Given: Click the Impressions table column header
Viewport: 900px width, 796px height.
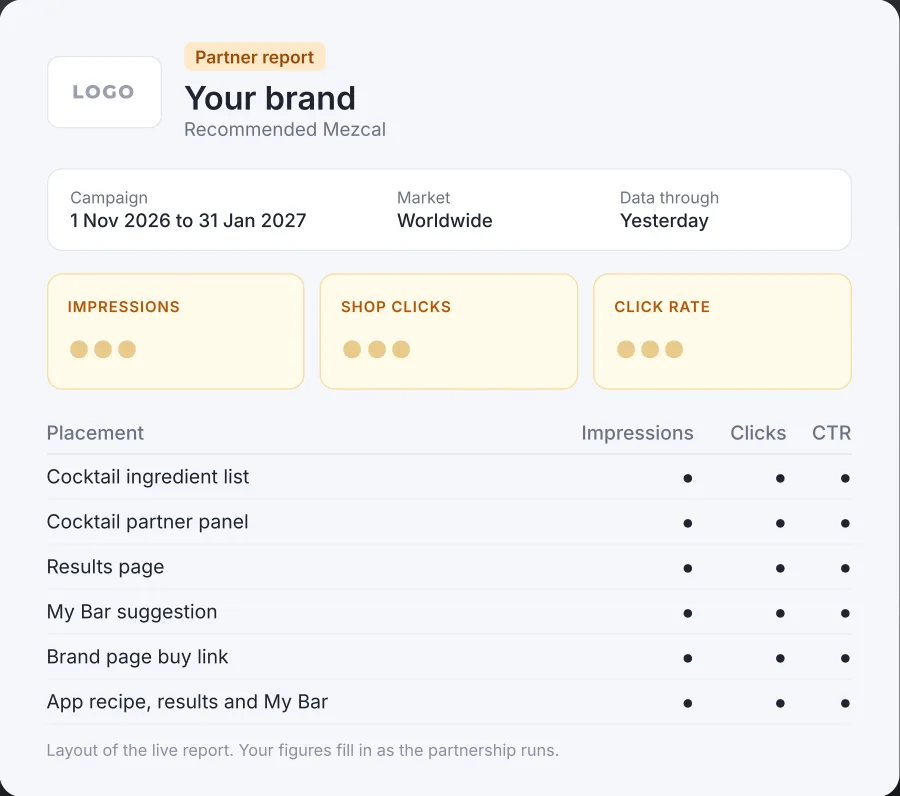Looking at the screenshot, I should tap(637, 433).
